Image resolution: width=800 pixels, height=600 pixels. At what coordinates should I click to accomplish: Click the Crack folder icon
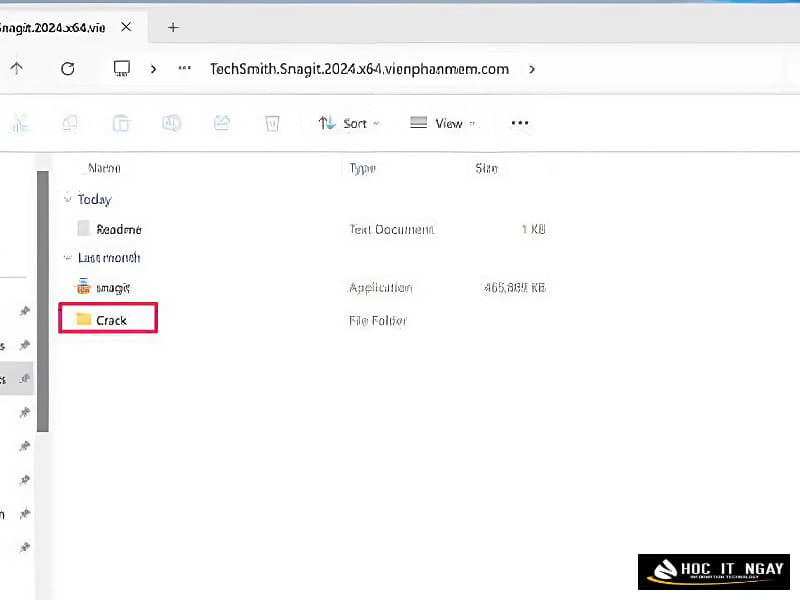click(x=84, y=319)
